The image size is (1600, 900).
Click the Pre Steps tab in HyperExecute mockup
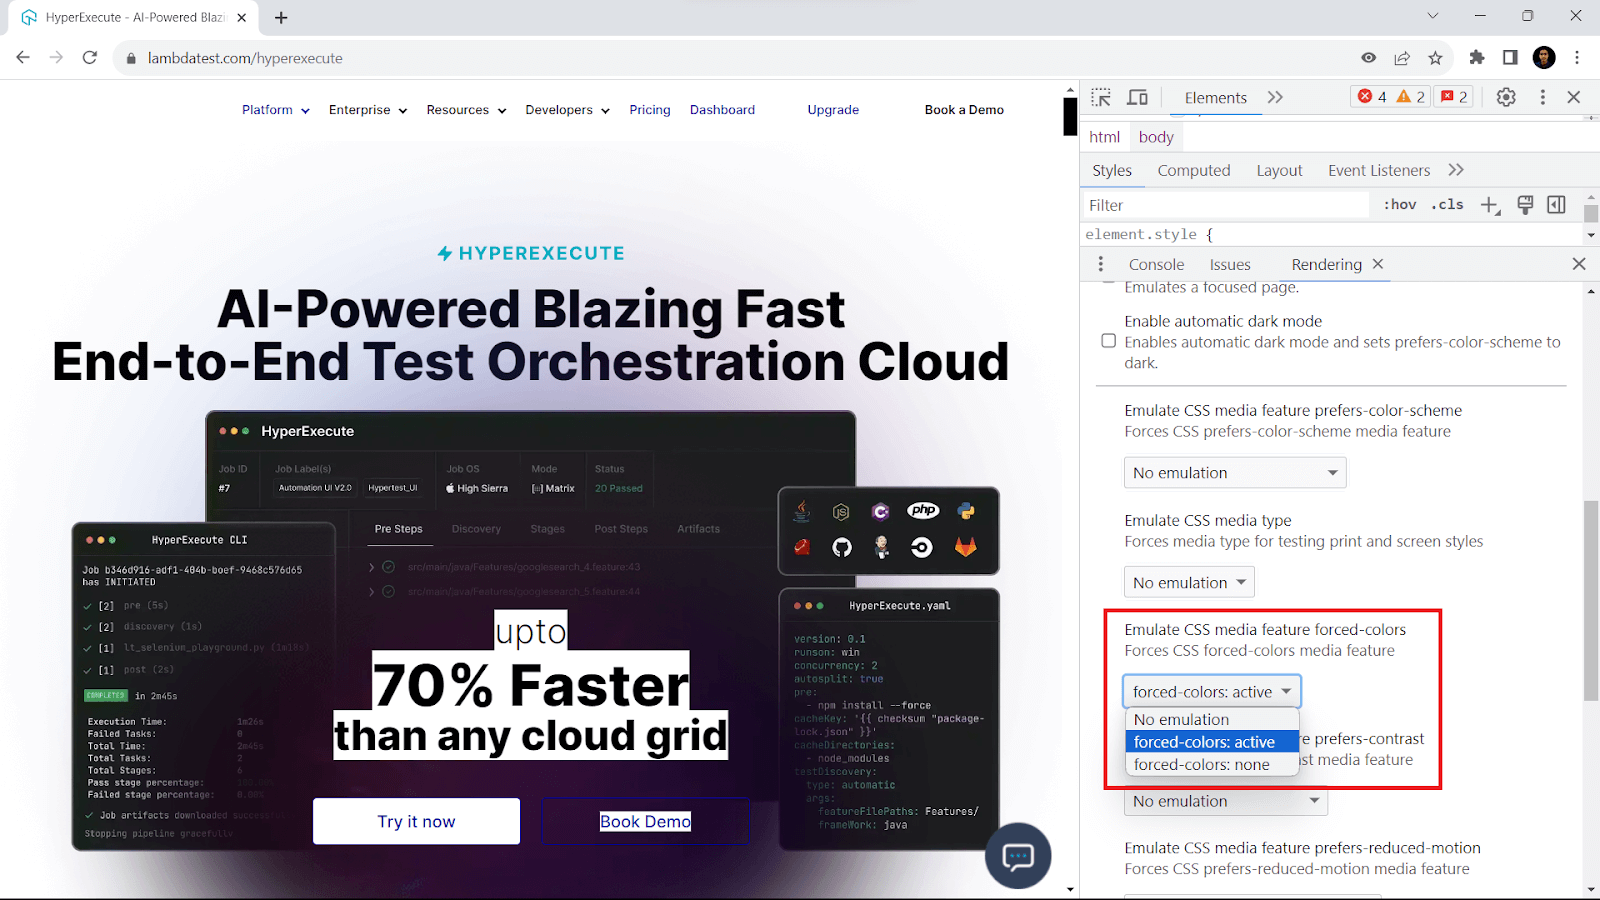click(x=398, y=529)
